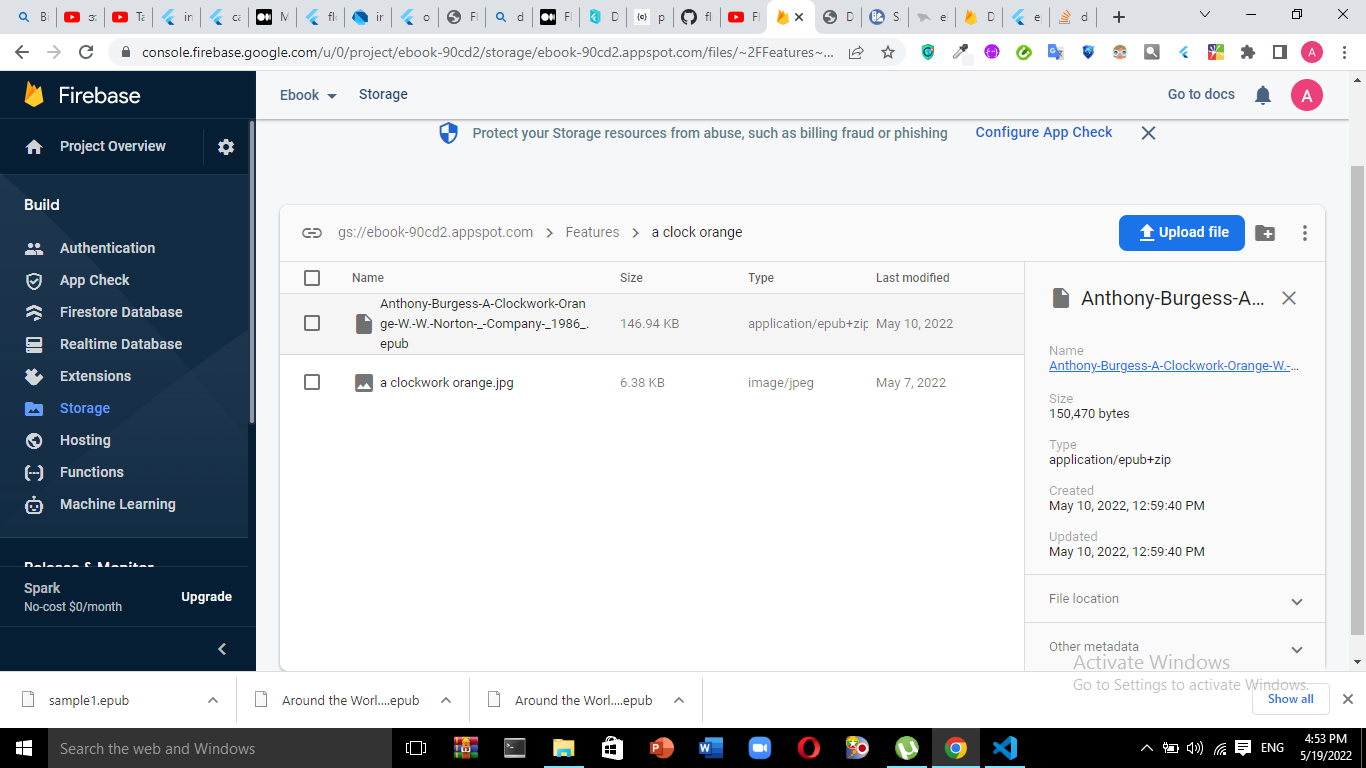Open the Windows Start menu
The height and width of the screenshot is (768, 1366).
pyautogui.click(x=24, y=748)
